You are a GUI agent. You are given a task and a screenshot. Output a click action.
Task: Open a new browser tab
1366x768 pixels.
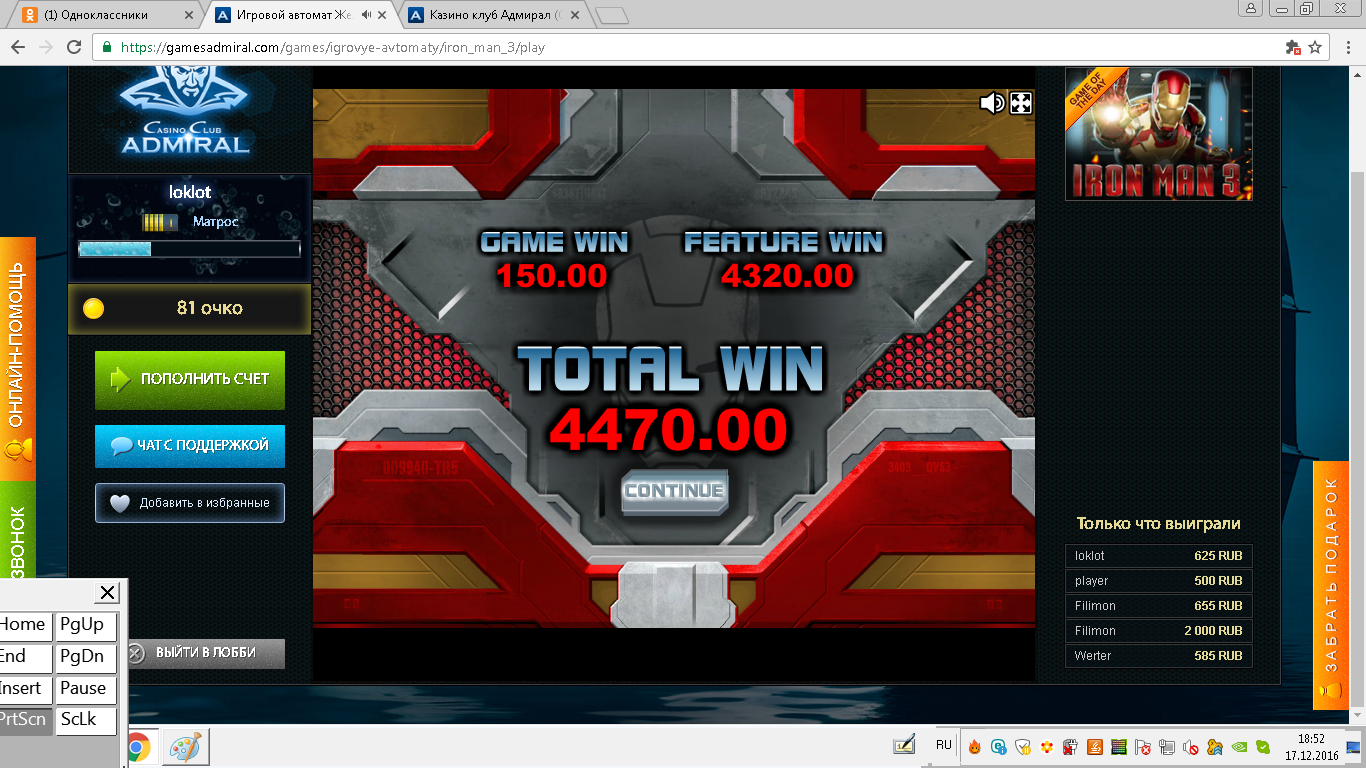610,15
